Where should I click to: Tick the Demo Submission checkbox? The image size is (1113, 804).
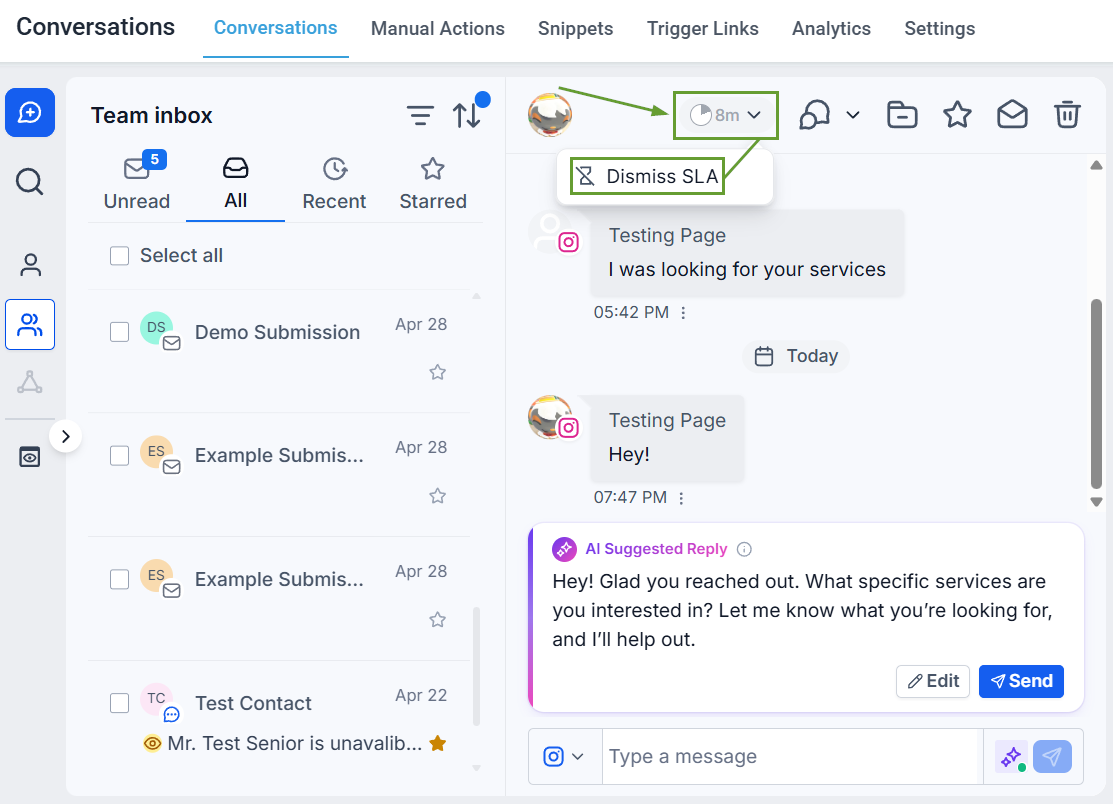[119, 332]
